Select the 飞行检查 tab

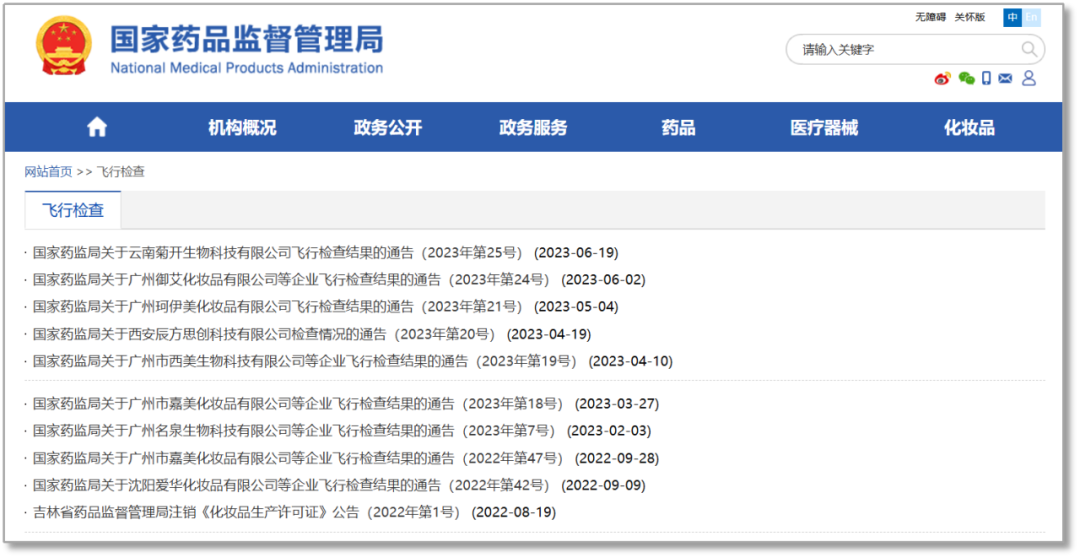pos(73,210)
